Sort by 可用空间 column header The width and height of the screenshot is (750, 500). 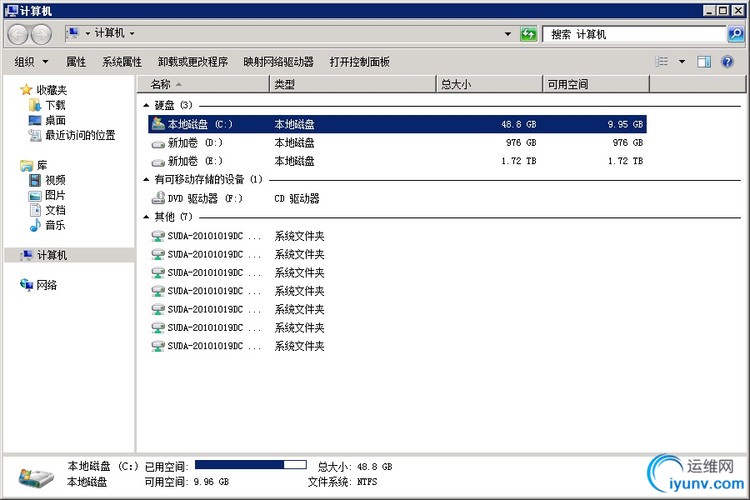(596, 84)
